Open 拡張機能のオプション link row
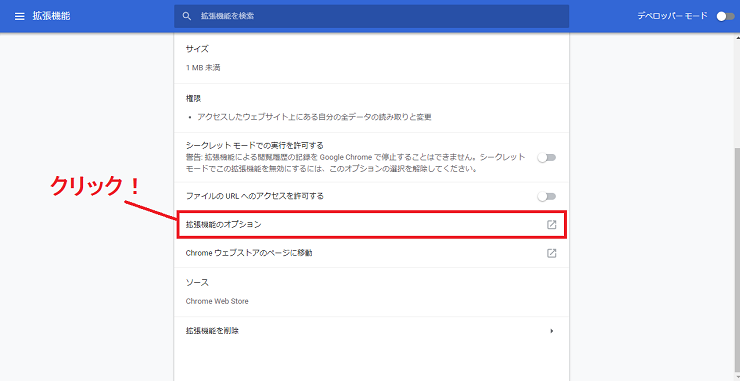Viewport: 740px width, 381px height. click(x=372, y=225)
